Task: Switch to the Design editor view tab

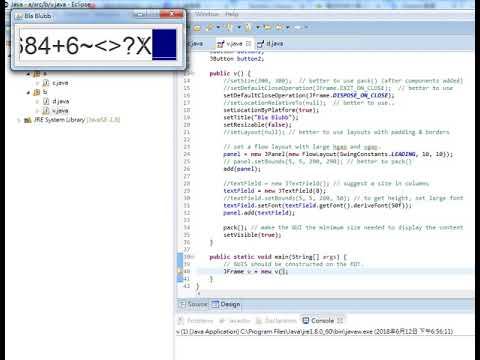Action: (x=226, y=304)
